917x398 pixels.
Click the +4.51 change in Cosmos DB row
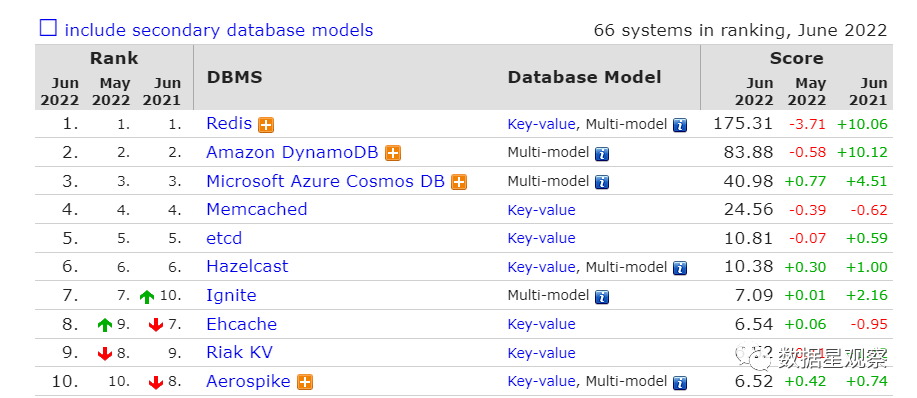tap(866, 181)
